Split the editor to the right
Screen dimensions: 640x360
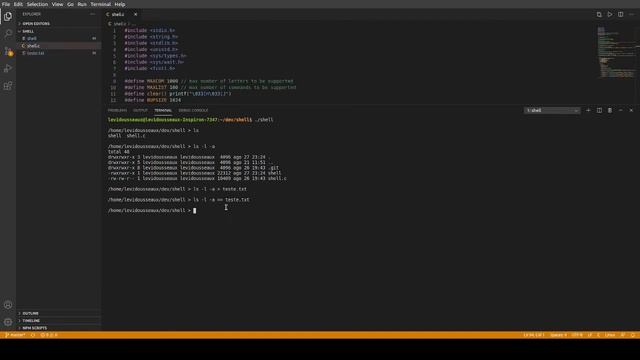[x=620, y=14]
